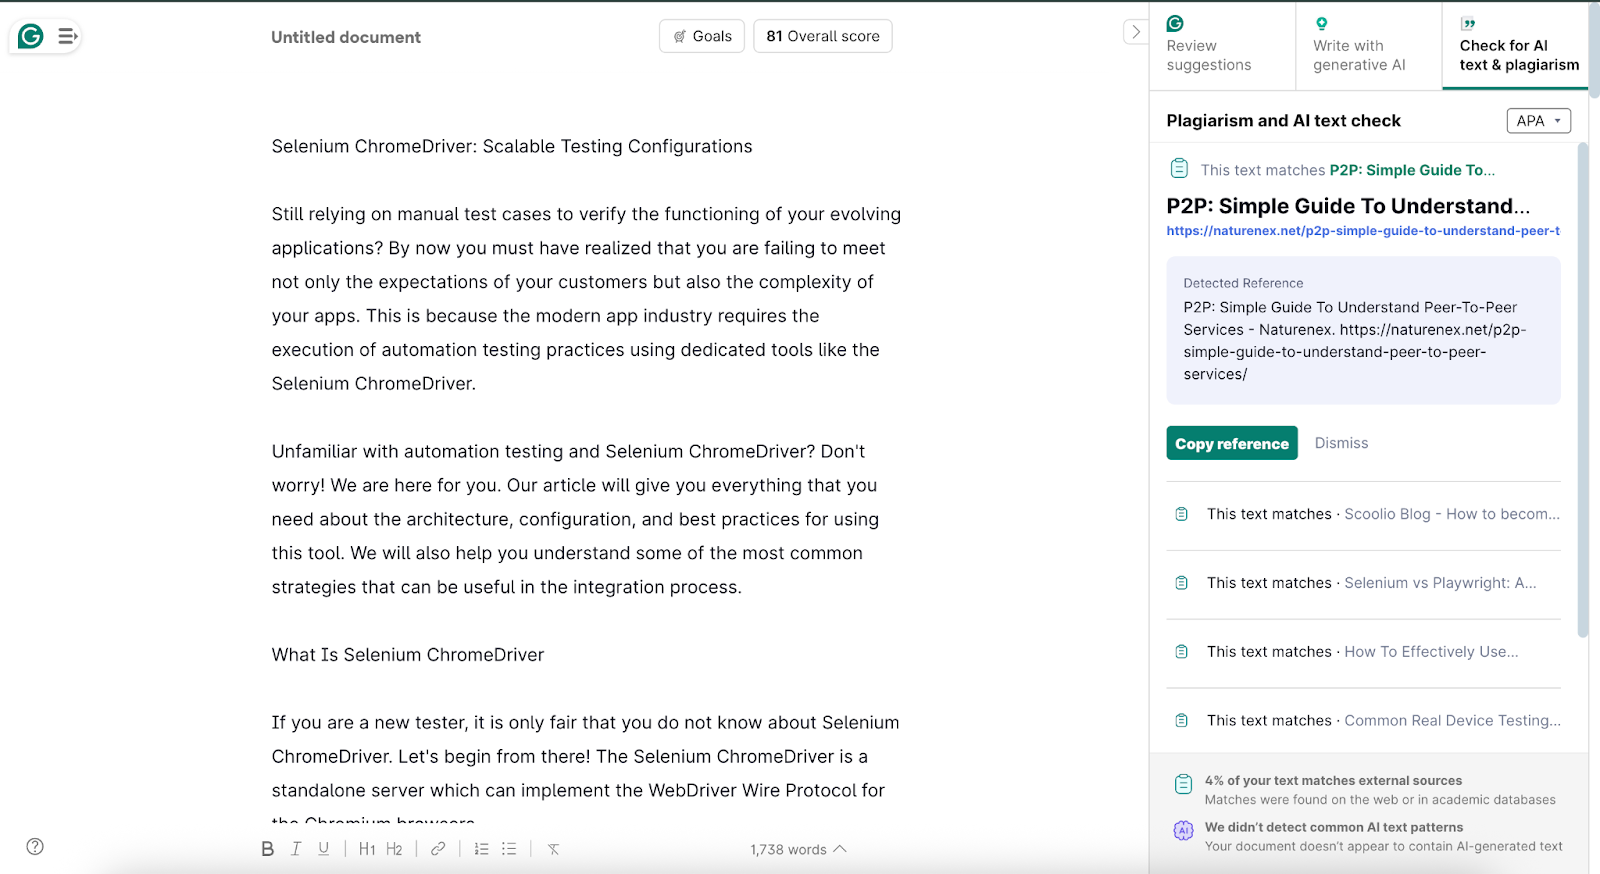Image resolution: width=1600 pixels, height=874 pixels.
Task: Create a bulleted list
Action: click(509, 849)
